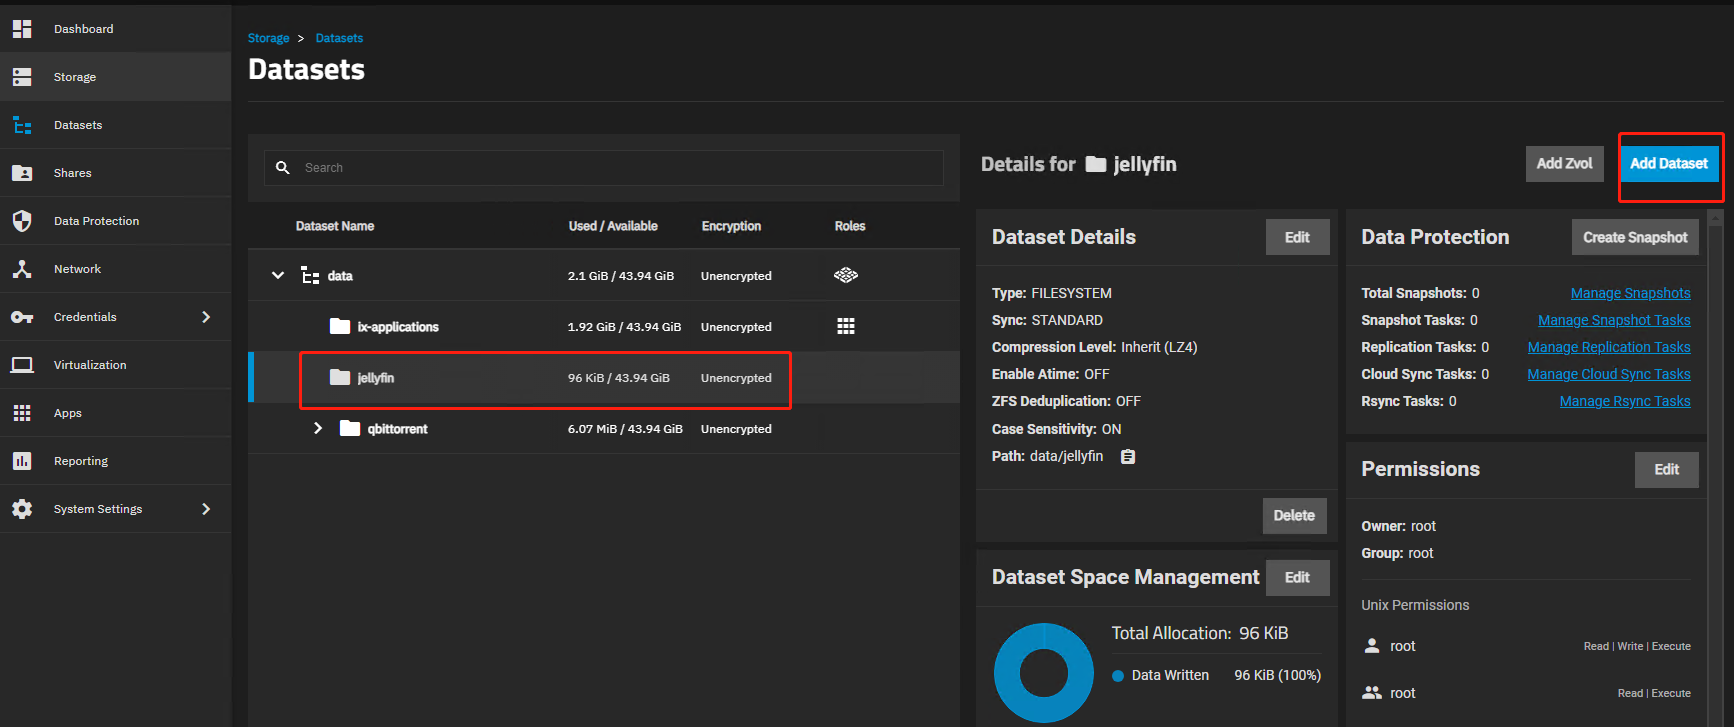Expand the System Settings submenu
This screenshot has height=727, width=1734.
206,509
